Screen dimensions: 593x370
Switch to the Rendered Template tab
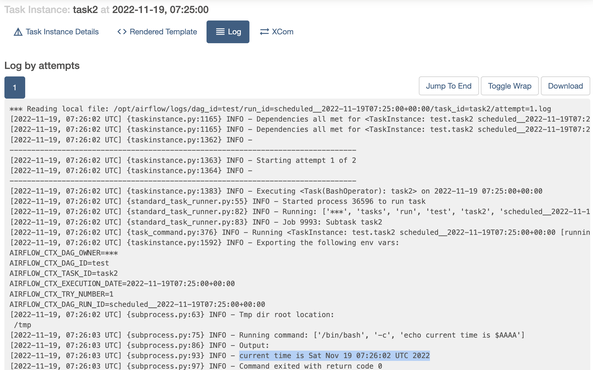click(x=157, y=32)
